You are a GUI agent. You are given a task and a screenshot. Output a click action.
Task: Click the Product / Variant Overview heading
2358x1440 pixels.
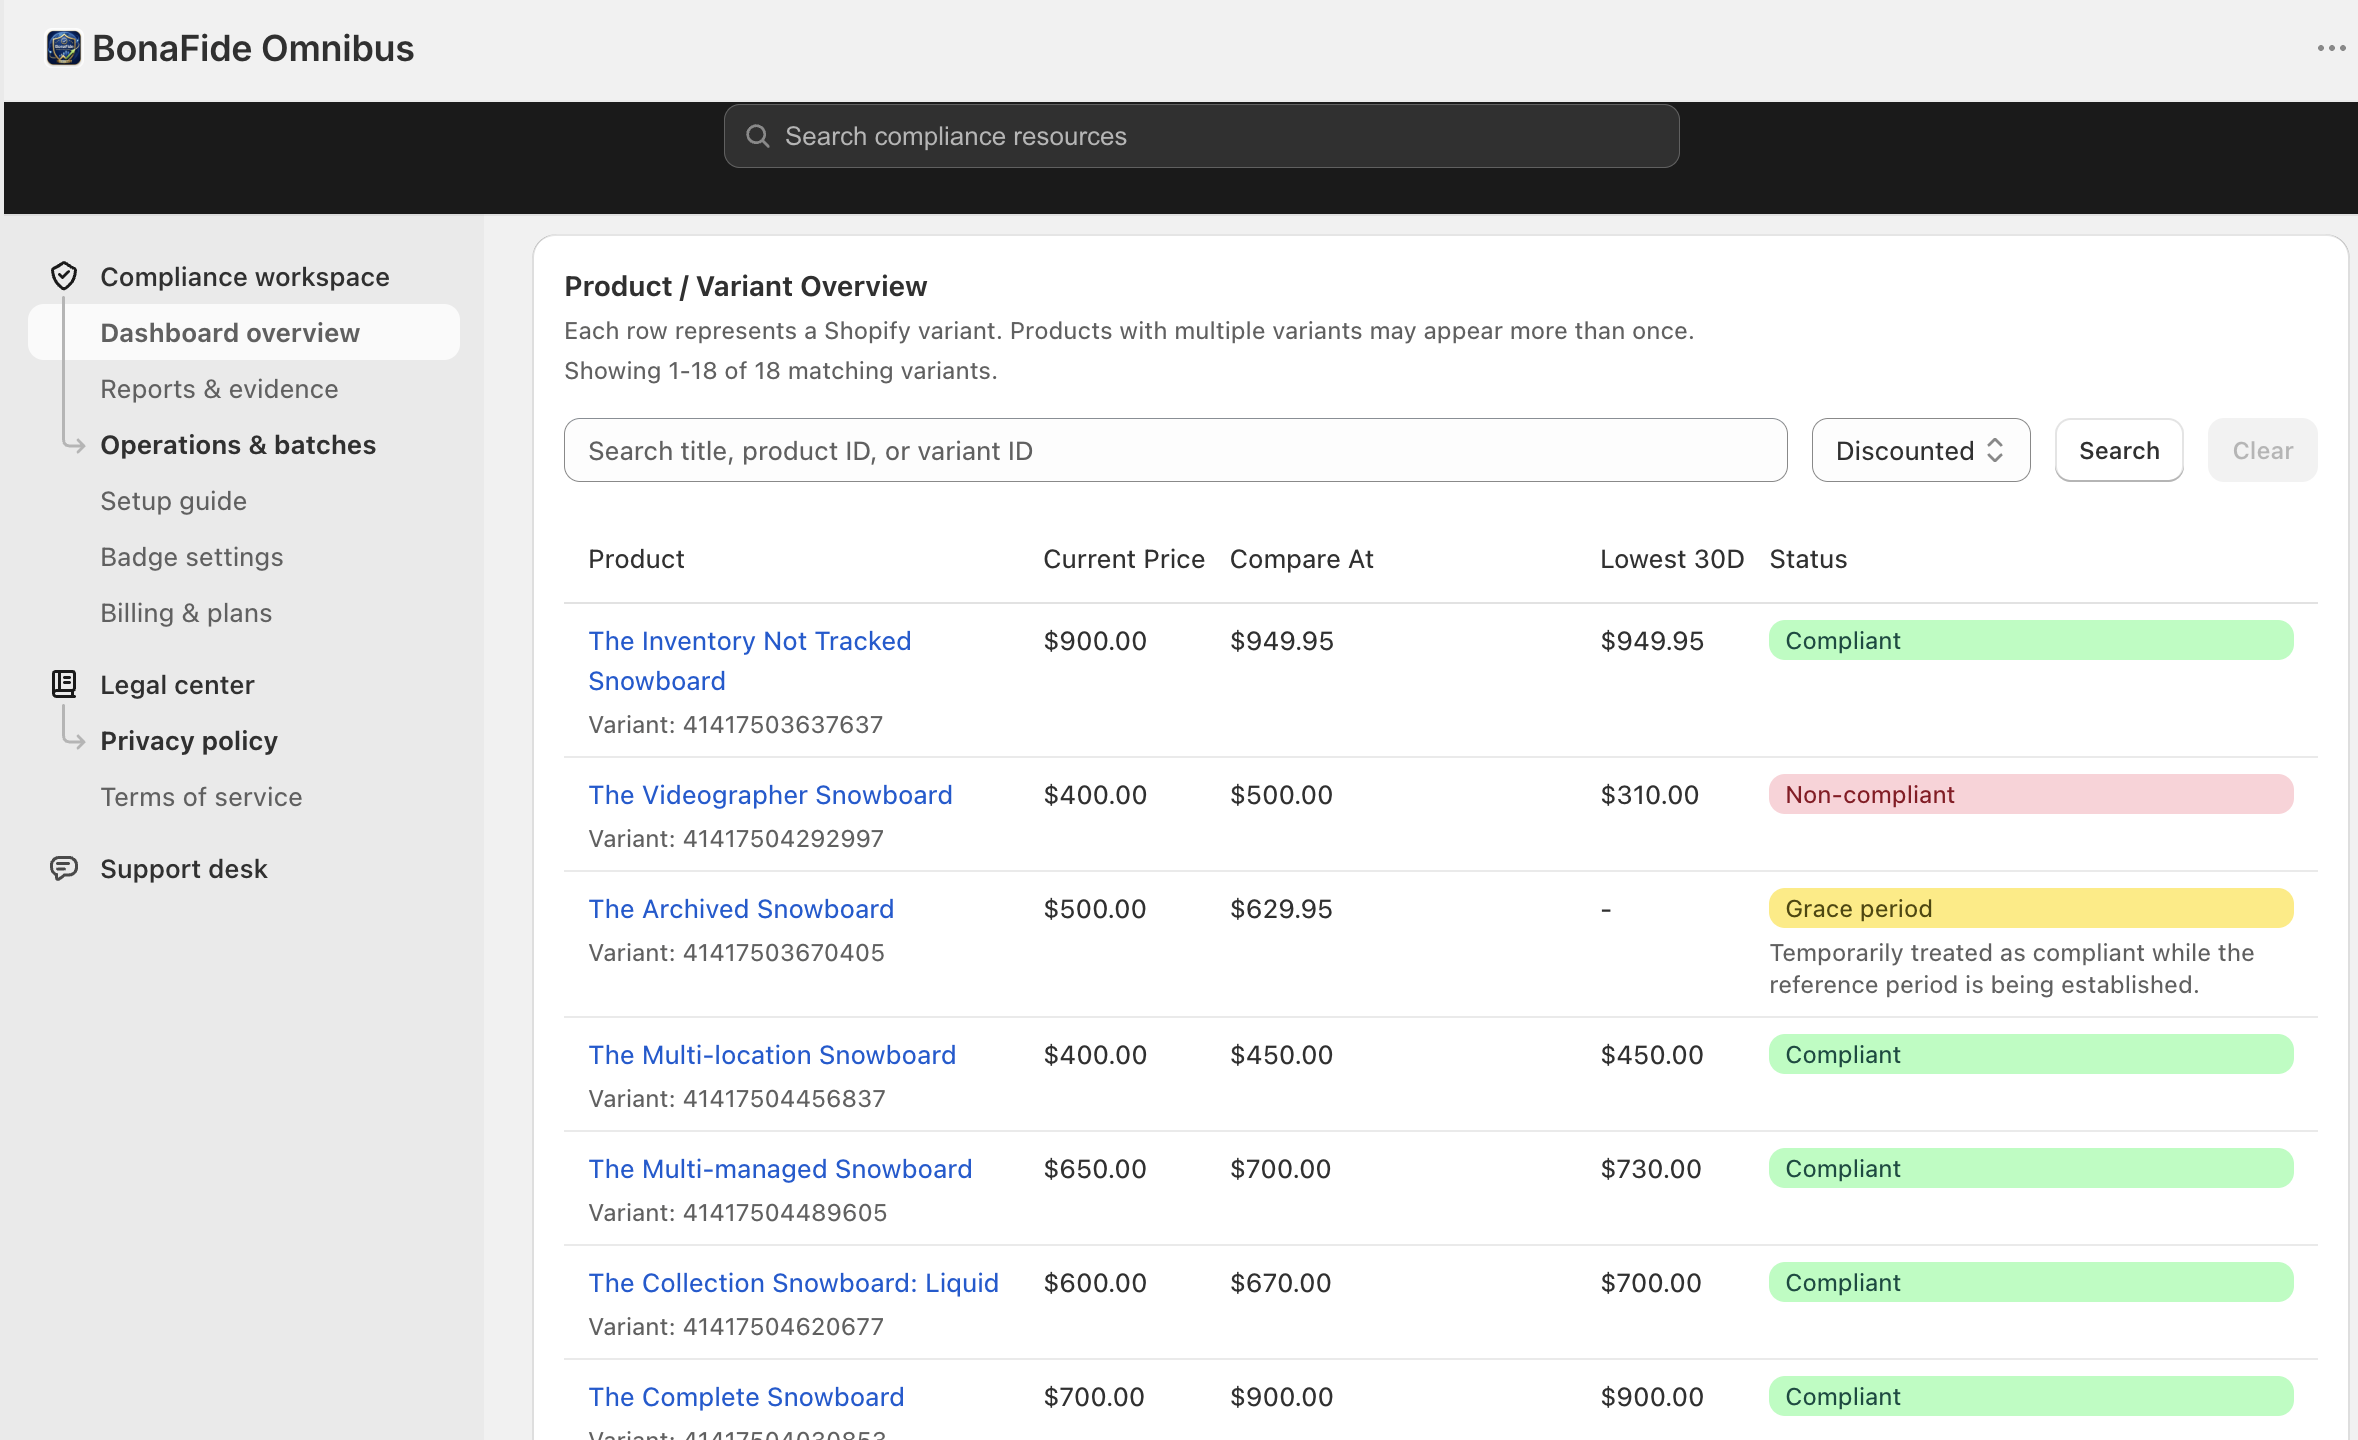tap(745, 287)
